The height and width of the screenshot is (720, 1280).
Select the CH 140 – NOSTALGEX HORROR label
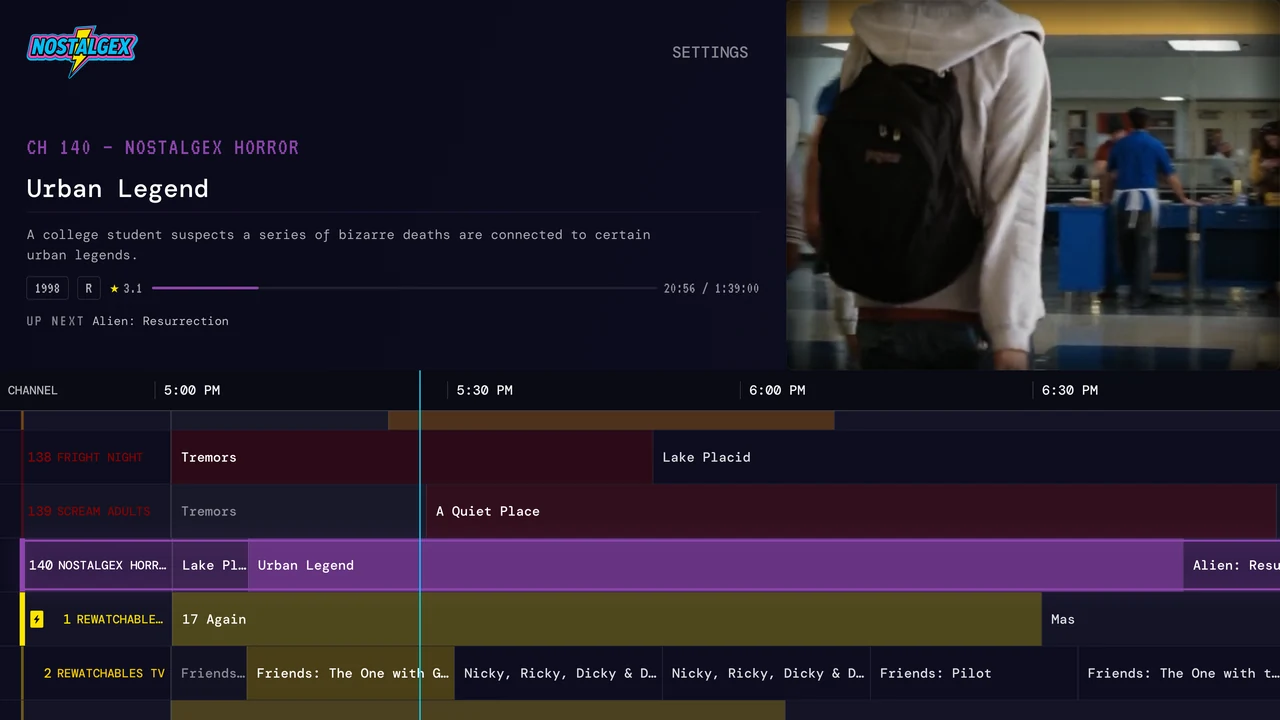tap(163, 148)
